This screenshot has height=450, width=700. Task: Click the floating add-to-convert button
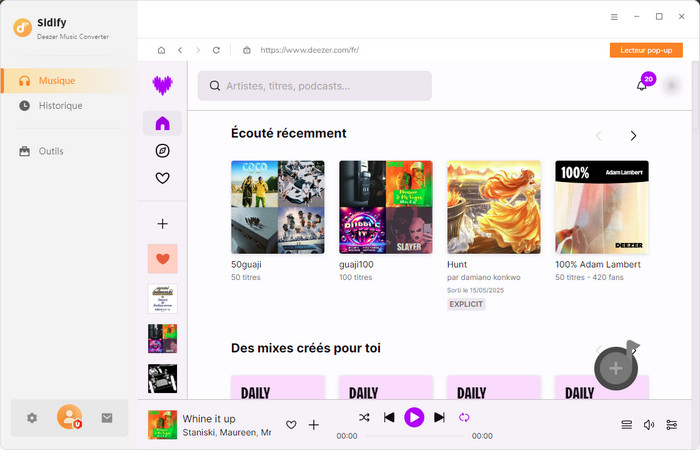point(616,368)
